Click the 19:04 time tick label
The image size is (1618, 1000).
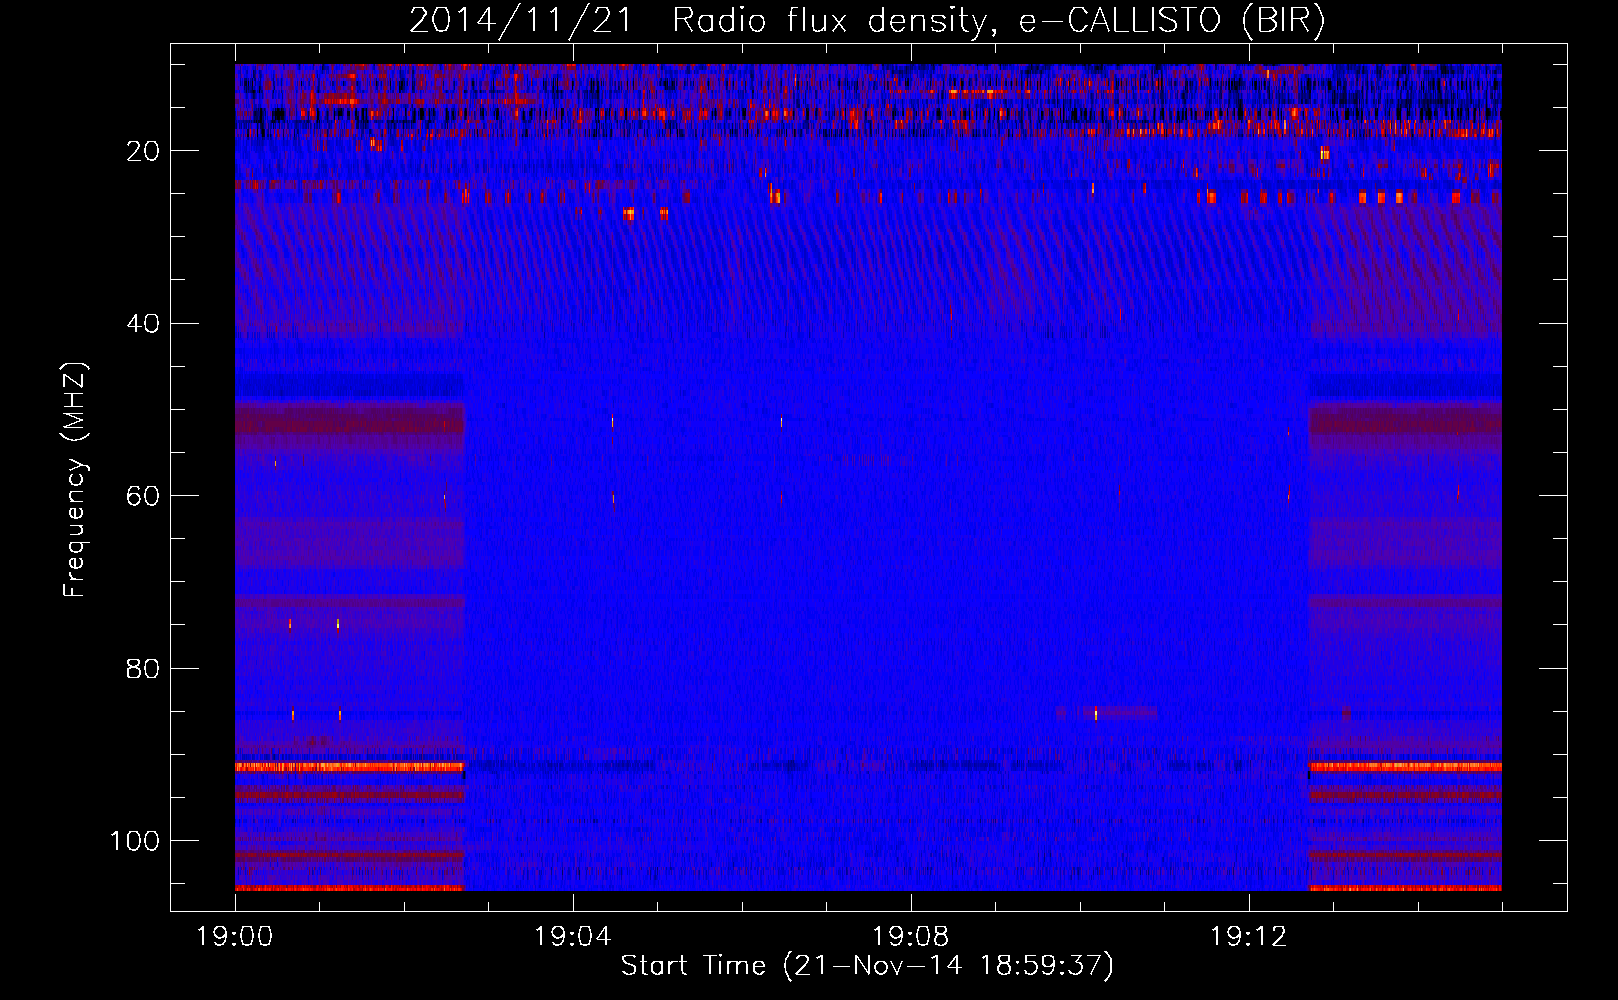click(572, 937)
